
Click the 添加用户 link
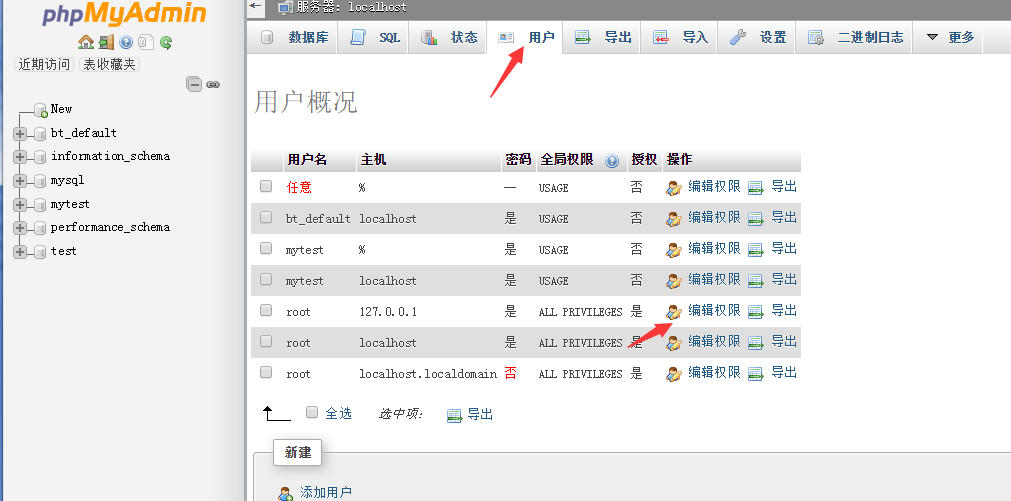pos(326,493)
